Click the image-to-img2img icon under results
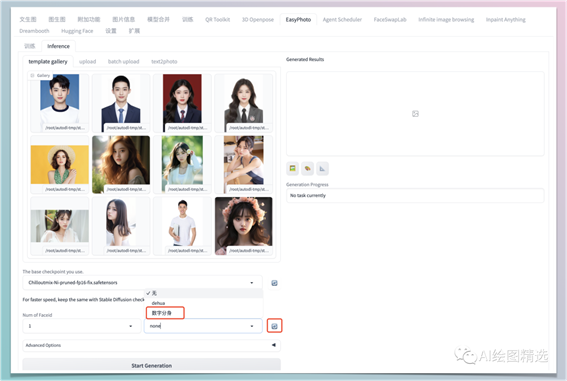Image resolution: width=567 pixels, height=381 pixels. [x=293, y=168]
